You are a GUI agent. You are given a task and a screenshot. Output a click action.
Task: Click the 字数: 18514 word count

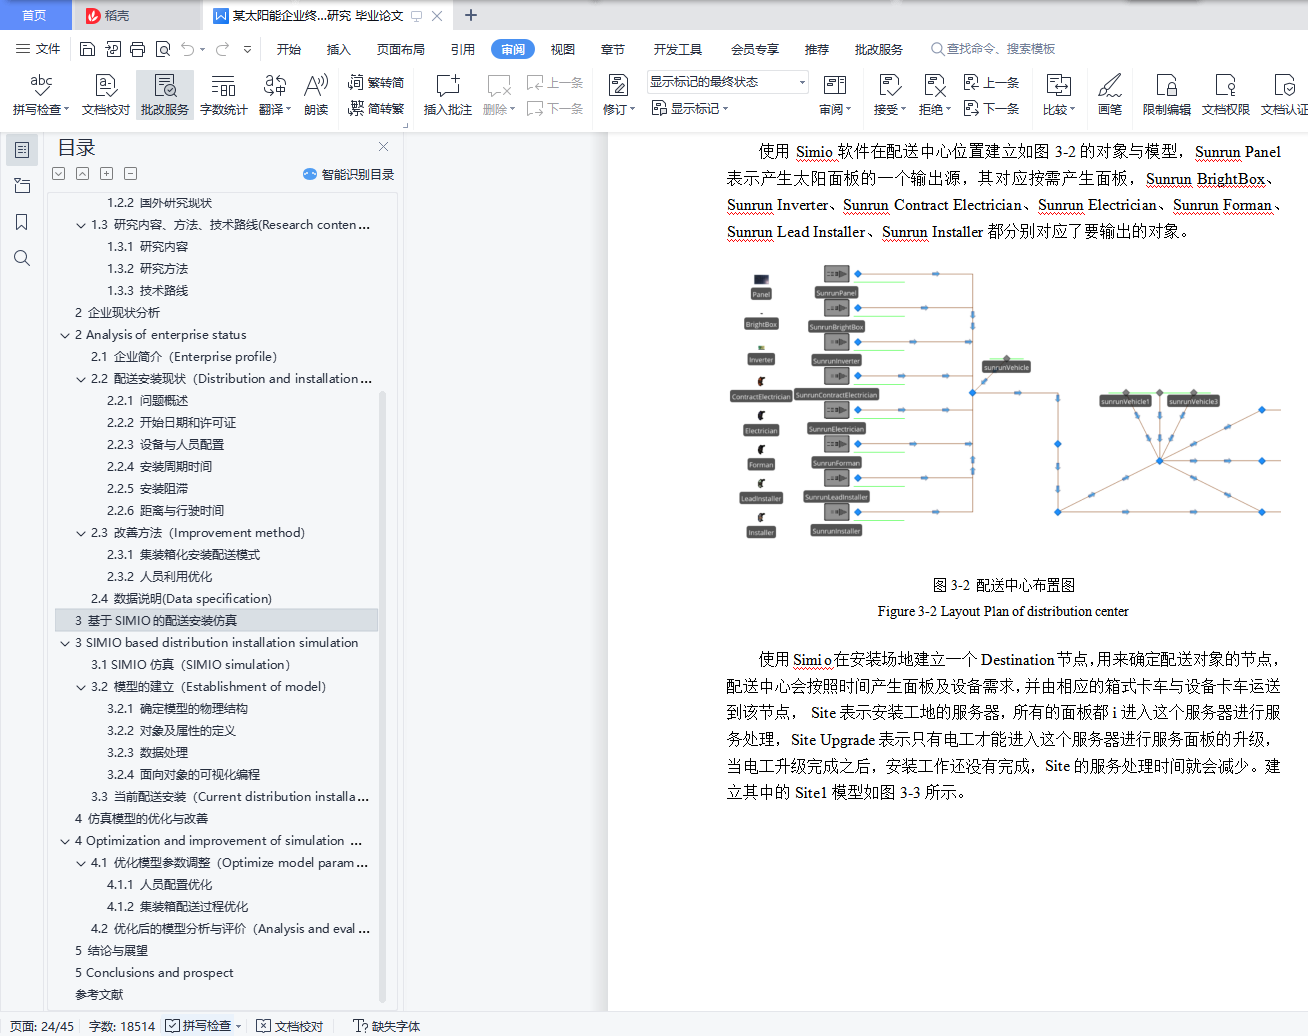(122, 1026)
